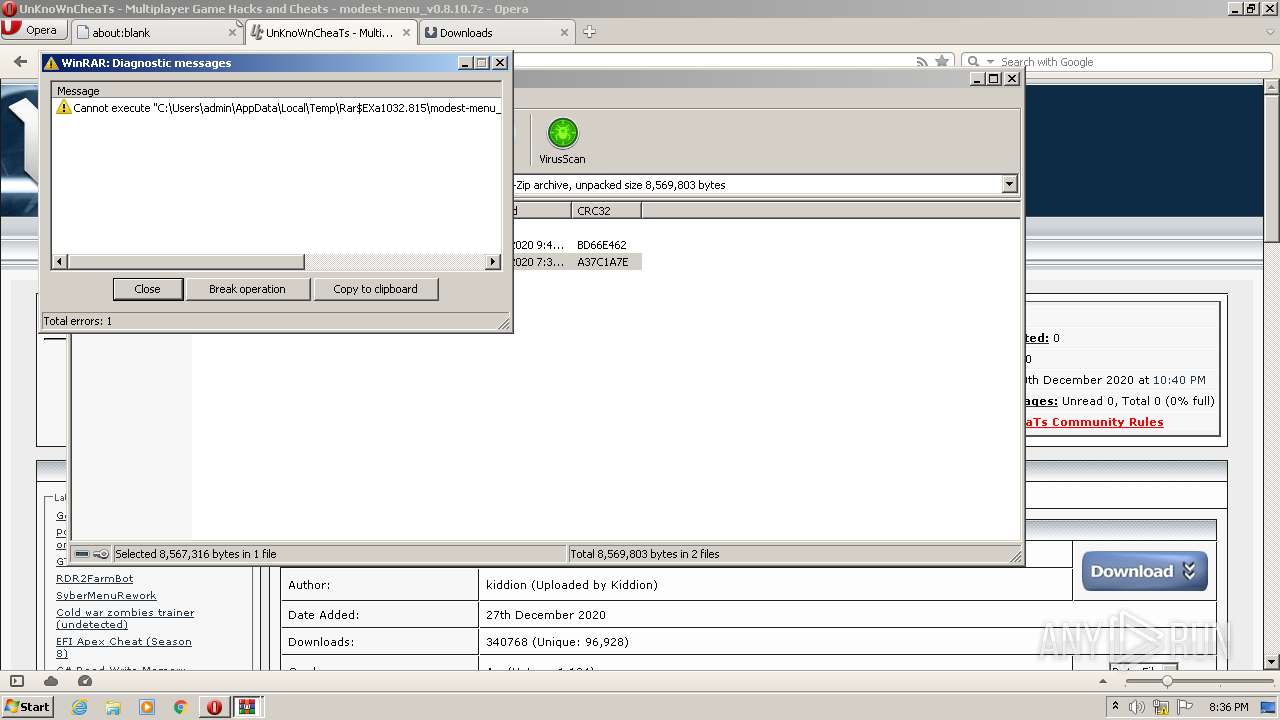Click the Download button on the page
This screenshot has width=1280, height=720.
coord(1144,571)
